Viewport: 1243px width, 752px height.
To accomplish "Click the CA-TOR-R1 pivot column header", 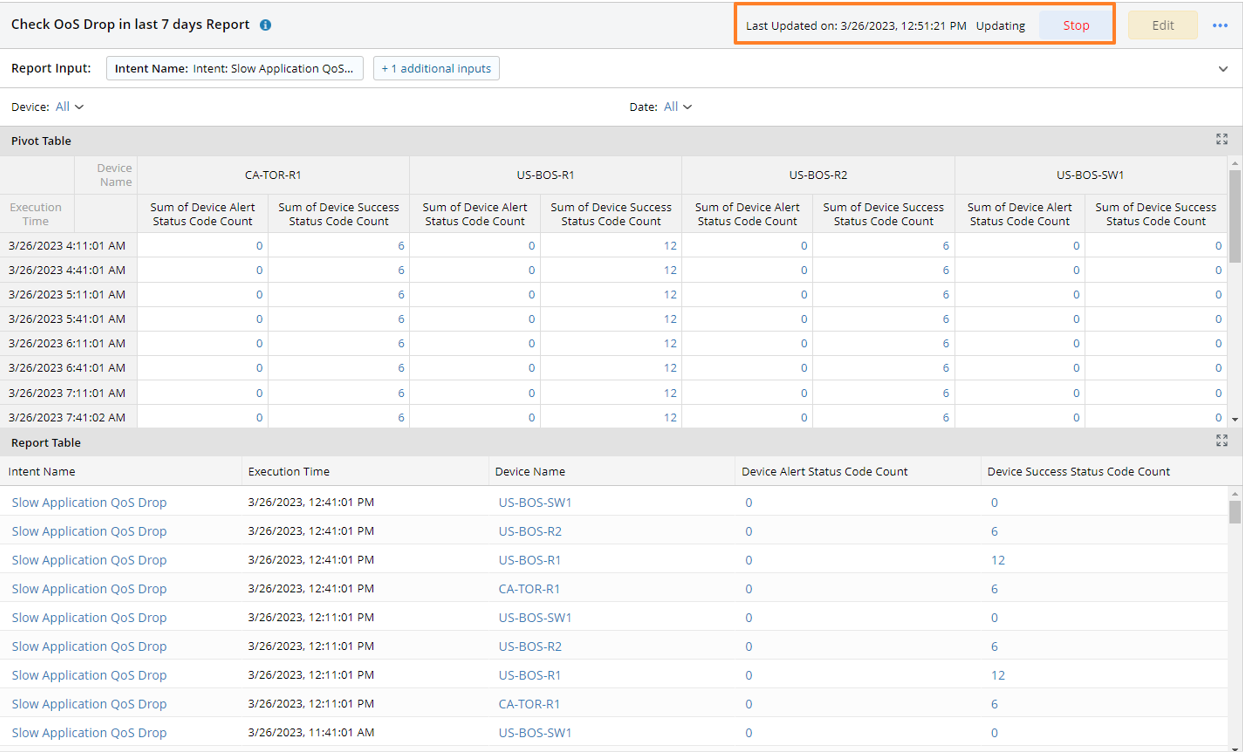I will (273, 175).
